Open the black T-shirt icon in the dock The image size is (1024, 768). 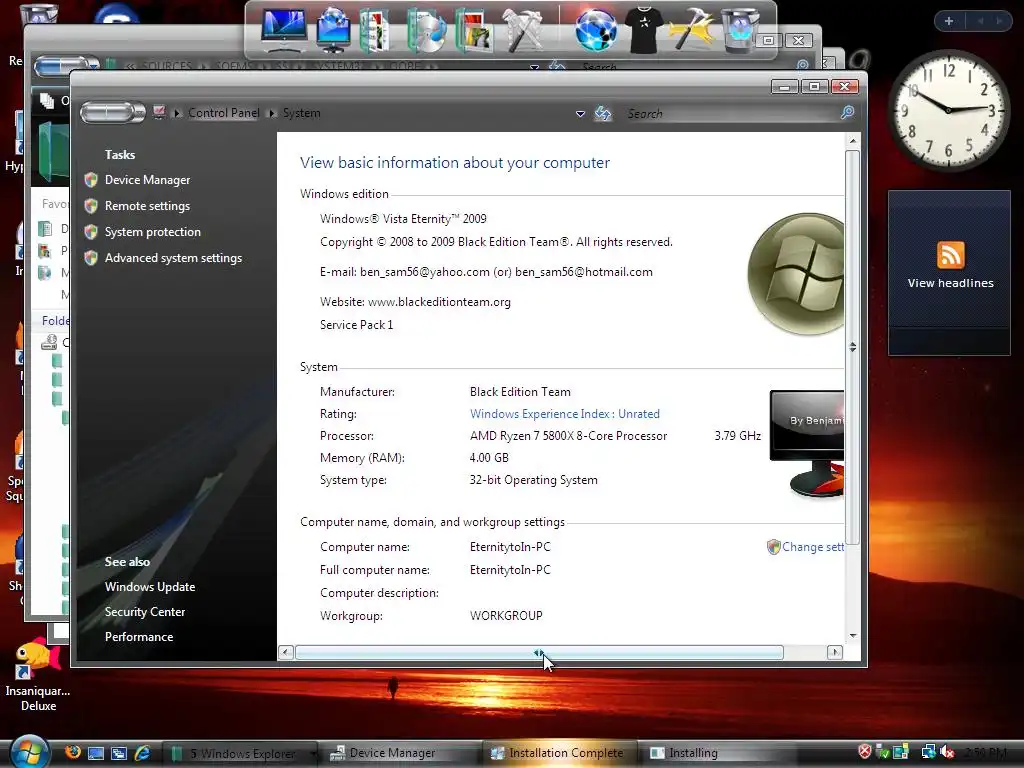[643, 29]
